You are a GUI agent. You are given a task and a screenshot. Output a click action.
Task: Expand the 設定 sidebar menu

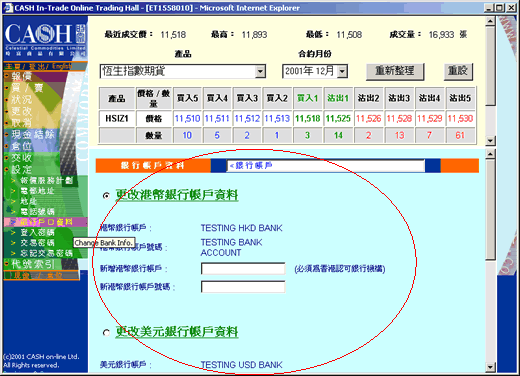[x=21, y=169]
